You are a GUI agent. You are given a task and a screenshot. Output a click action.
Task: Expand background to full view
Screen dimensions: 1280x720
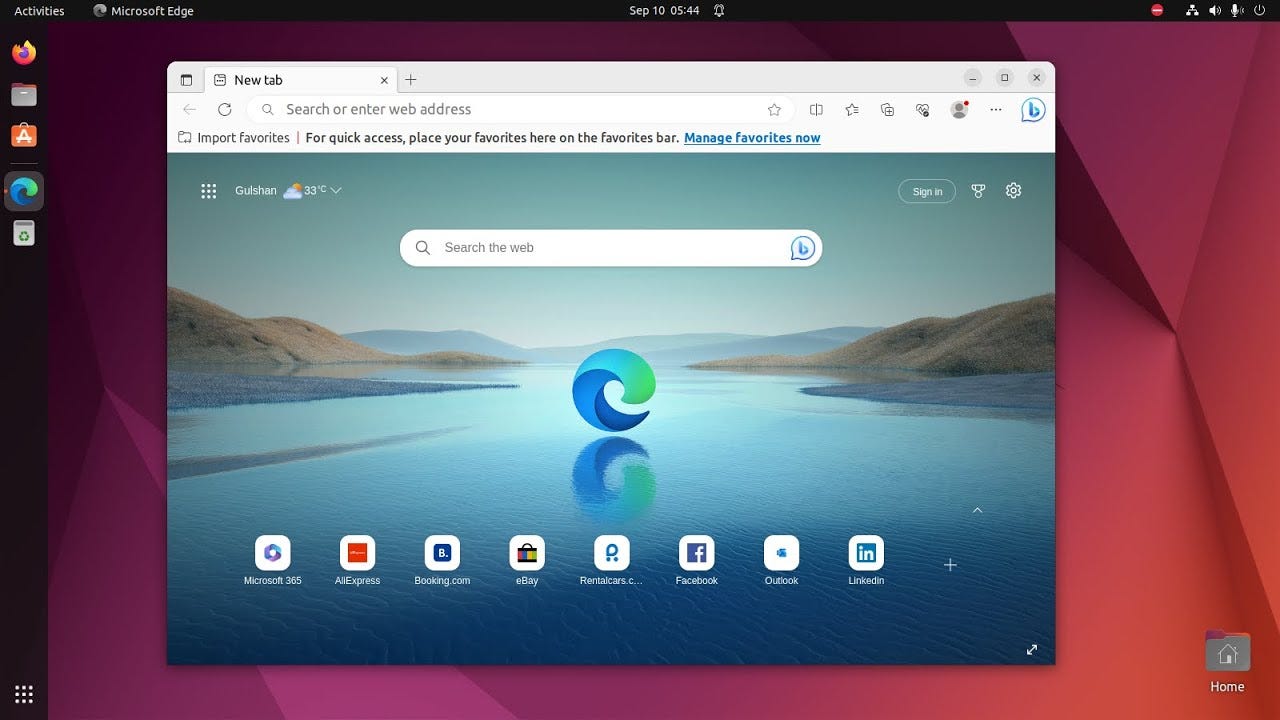point(1032,650)
